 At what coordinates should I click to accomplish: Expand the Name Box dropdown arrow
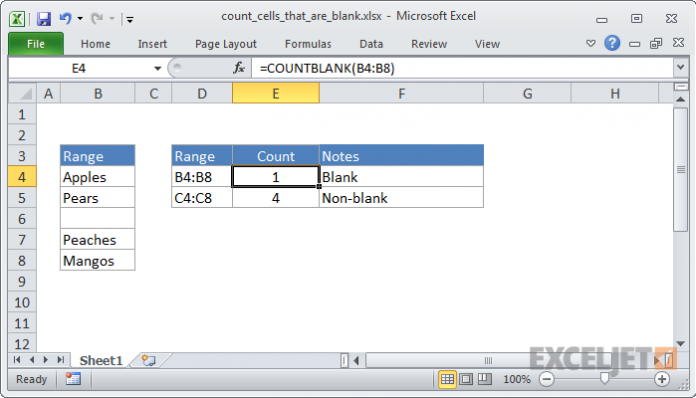click(x=158, y=68)
